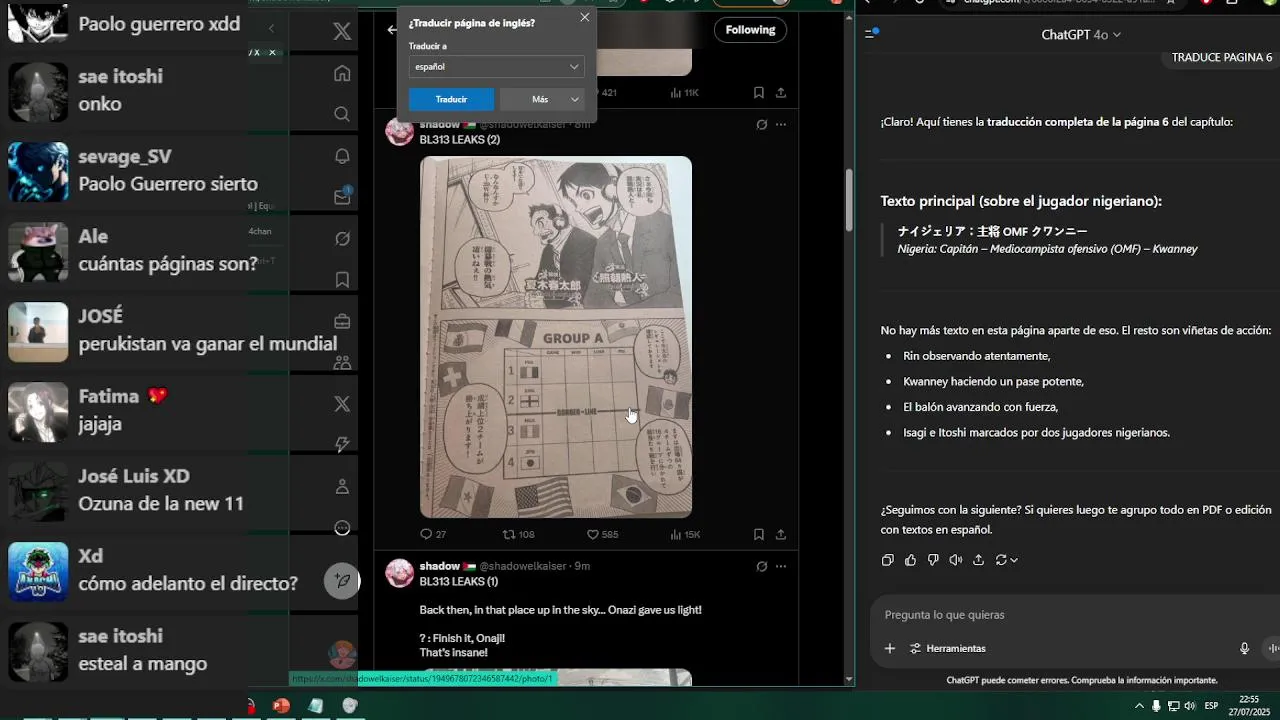This screenshot has height=720, width=1280.
Task: Click shadow avatar on LEAKS (2) post
Action: [399, 131]
